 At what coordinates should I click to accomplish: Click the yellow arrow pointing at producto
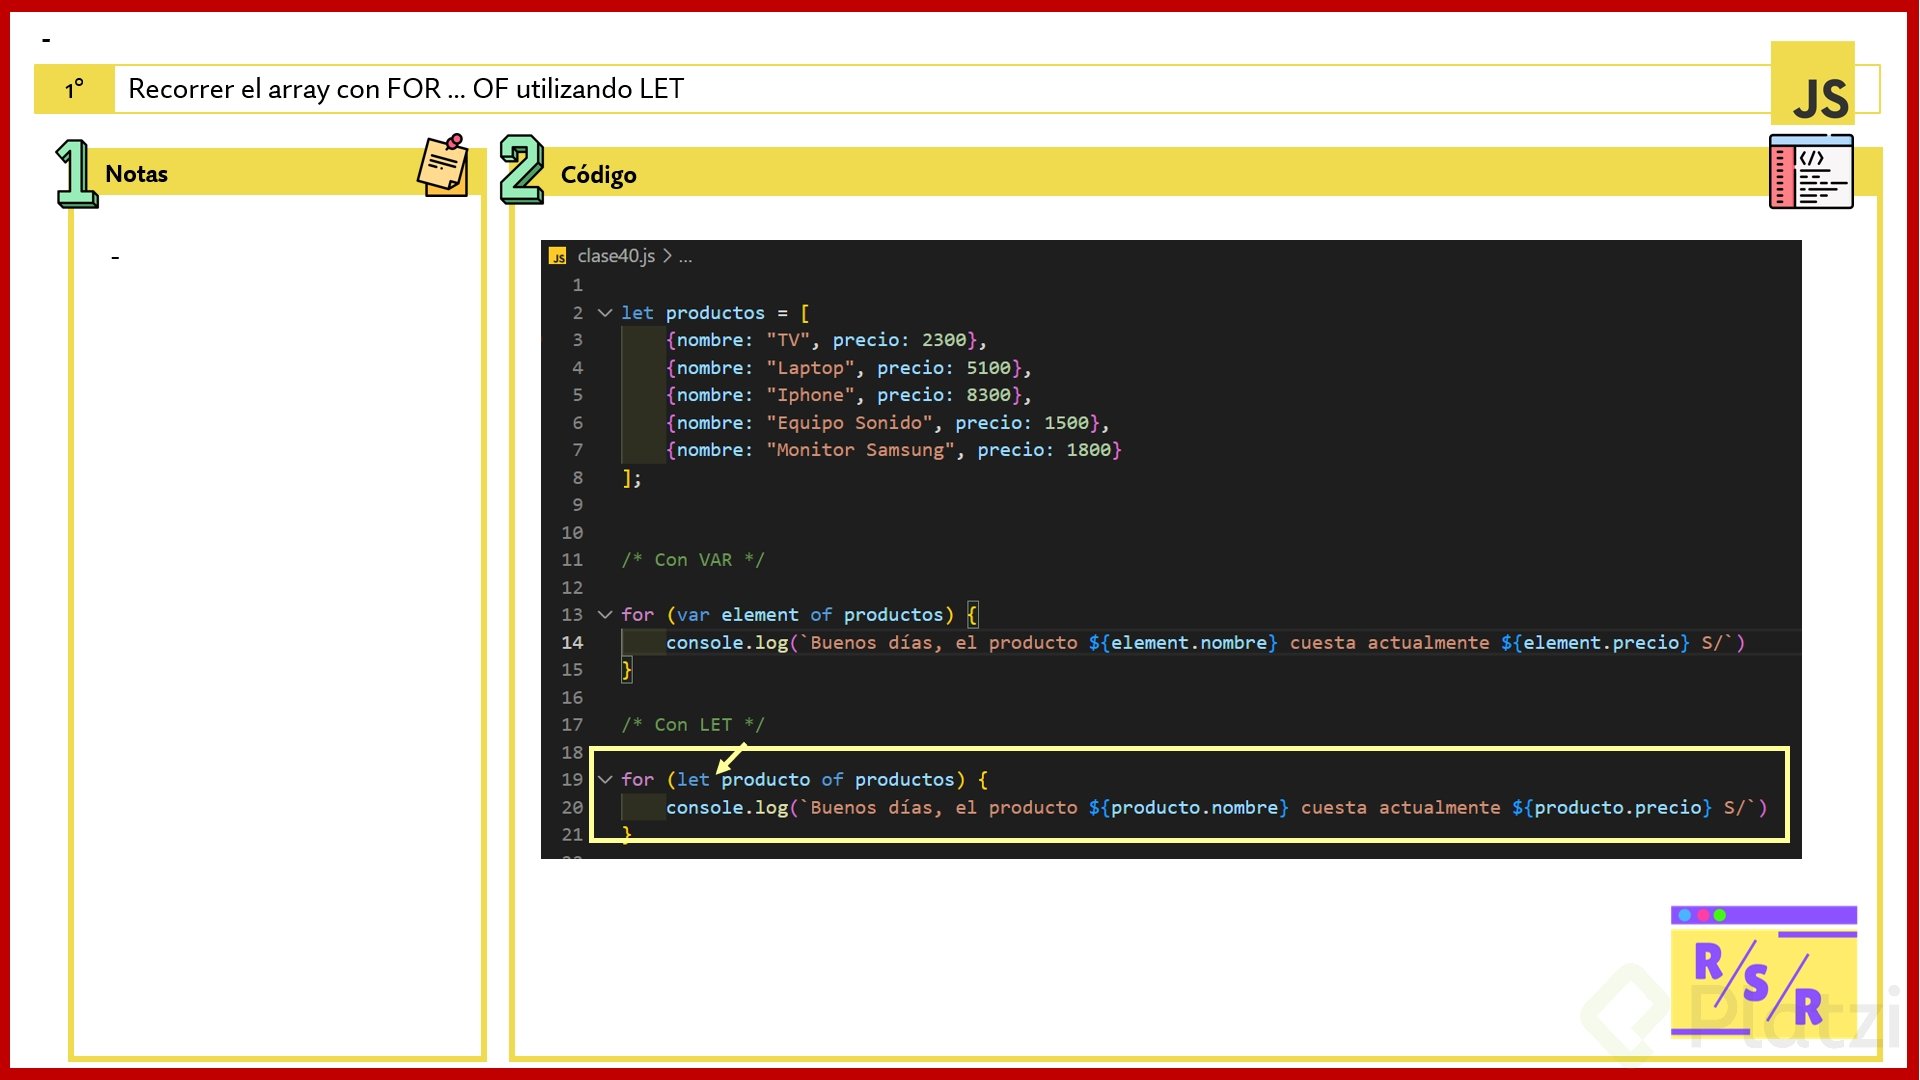click(x=732, y=758)
